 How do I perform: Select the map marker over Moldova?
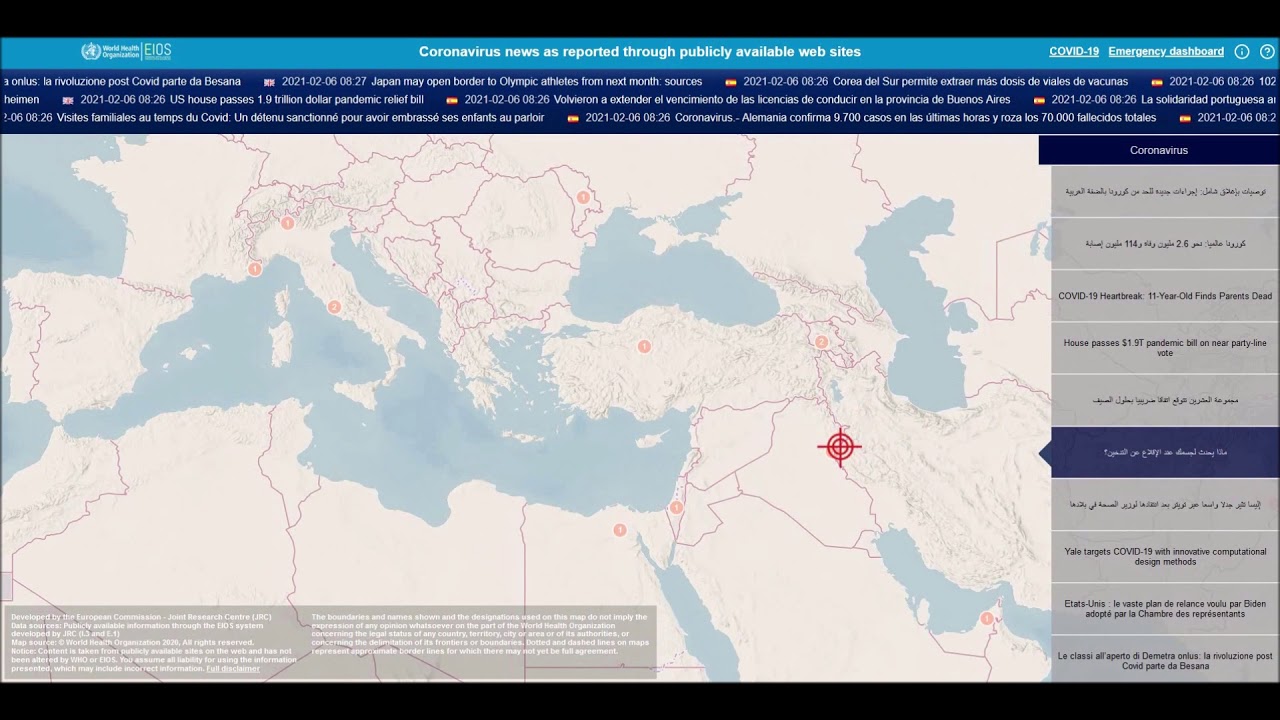coord(582,197)
